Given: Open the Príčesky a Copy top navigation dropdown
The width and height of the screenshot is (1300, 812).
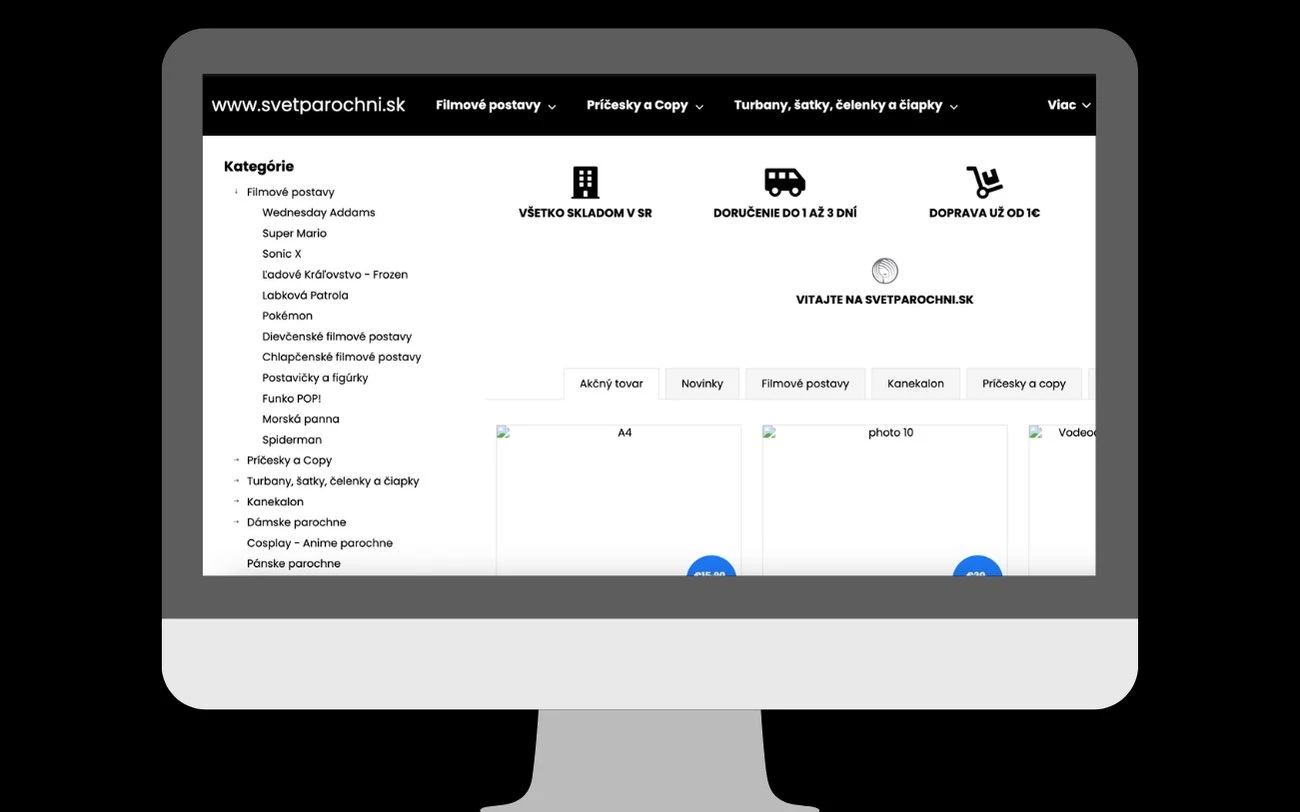Looking at the screenshot, I should coord(645,105).
